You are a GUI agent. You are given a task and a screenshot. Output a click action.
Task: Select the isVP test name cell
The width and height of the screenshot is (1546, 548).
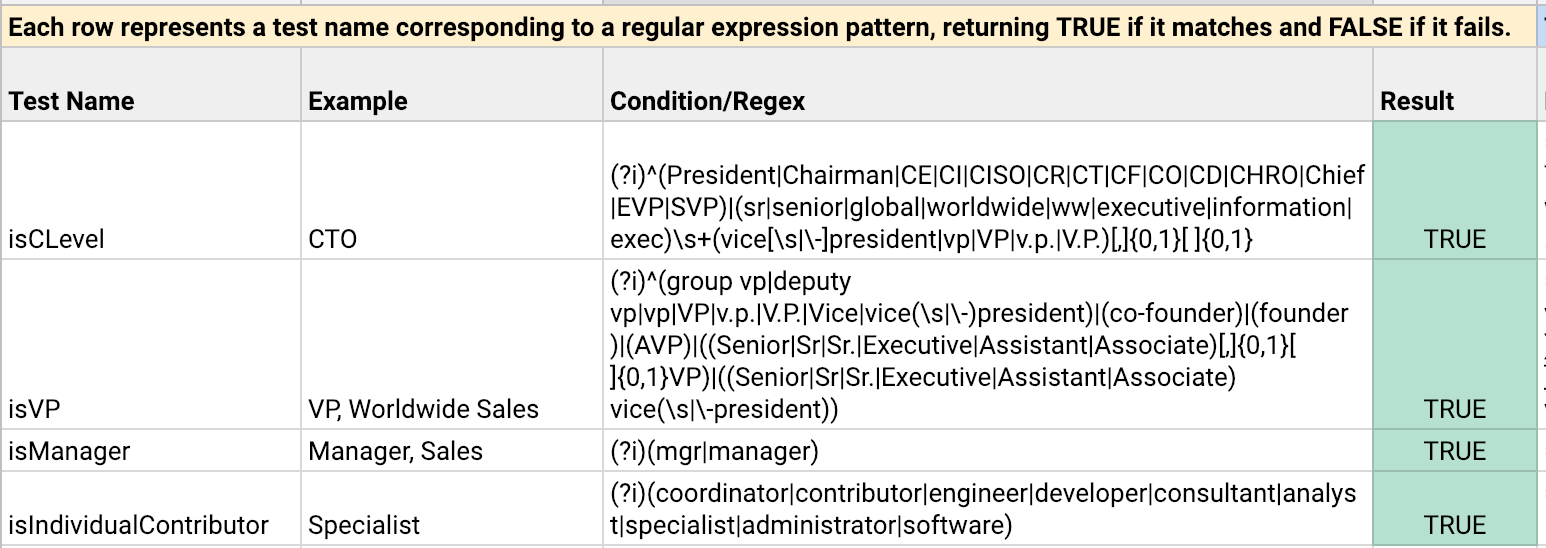click(x=32, y=409)
